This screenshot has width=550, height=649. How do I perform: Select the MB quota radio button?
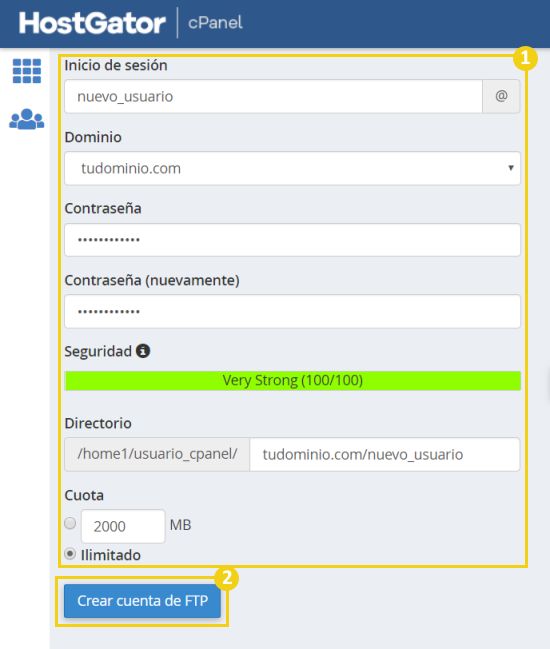pyautogui.click(x=70, y=523)
